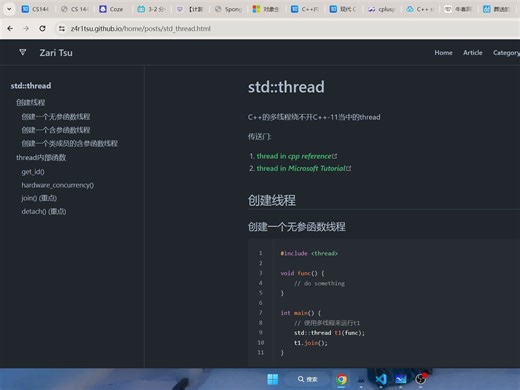Image resolution: width=520 pixels, height=390 pixels.
Task: Jump to 创建线程 section in sidebar
Action: tap(31, 102)
